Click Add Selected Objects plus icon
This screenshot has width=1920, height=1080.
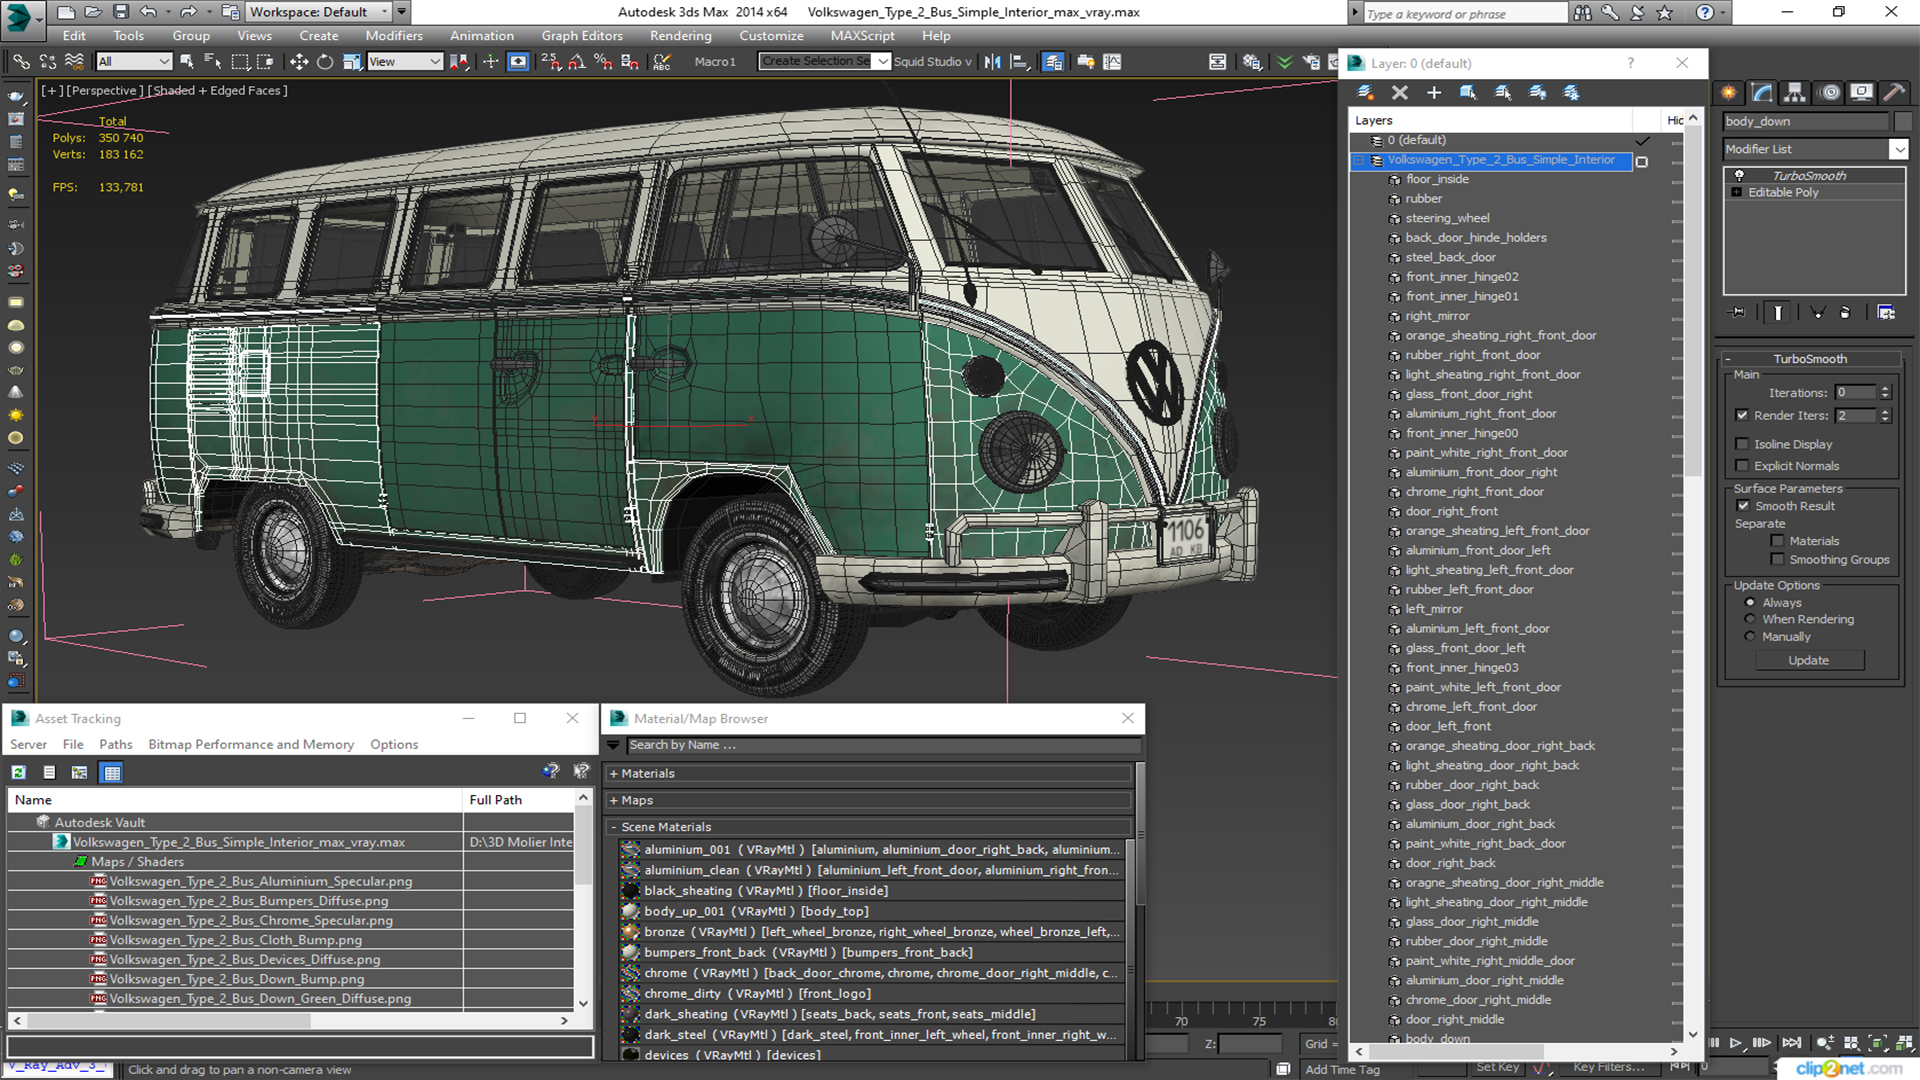point(1434,92)
